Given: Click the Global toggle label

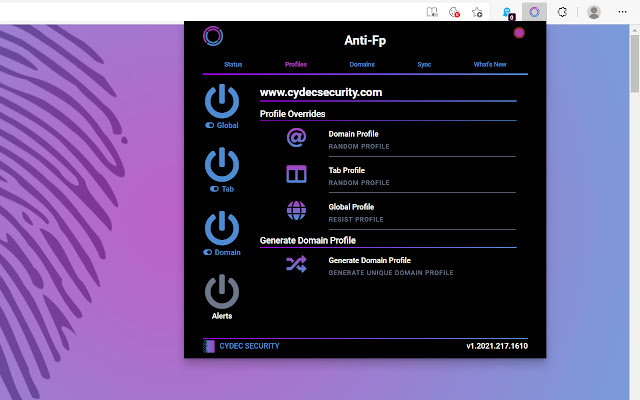Looking at the screenshot, I should point(222,125).
